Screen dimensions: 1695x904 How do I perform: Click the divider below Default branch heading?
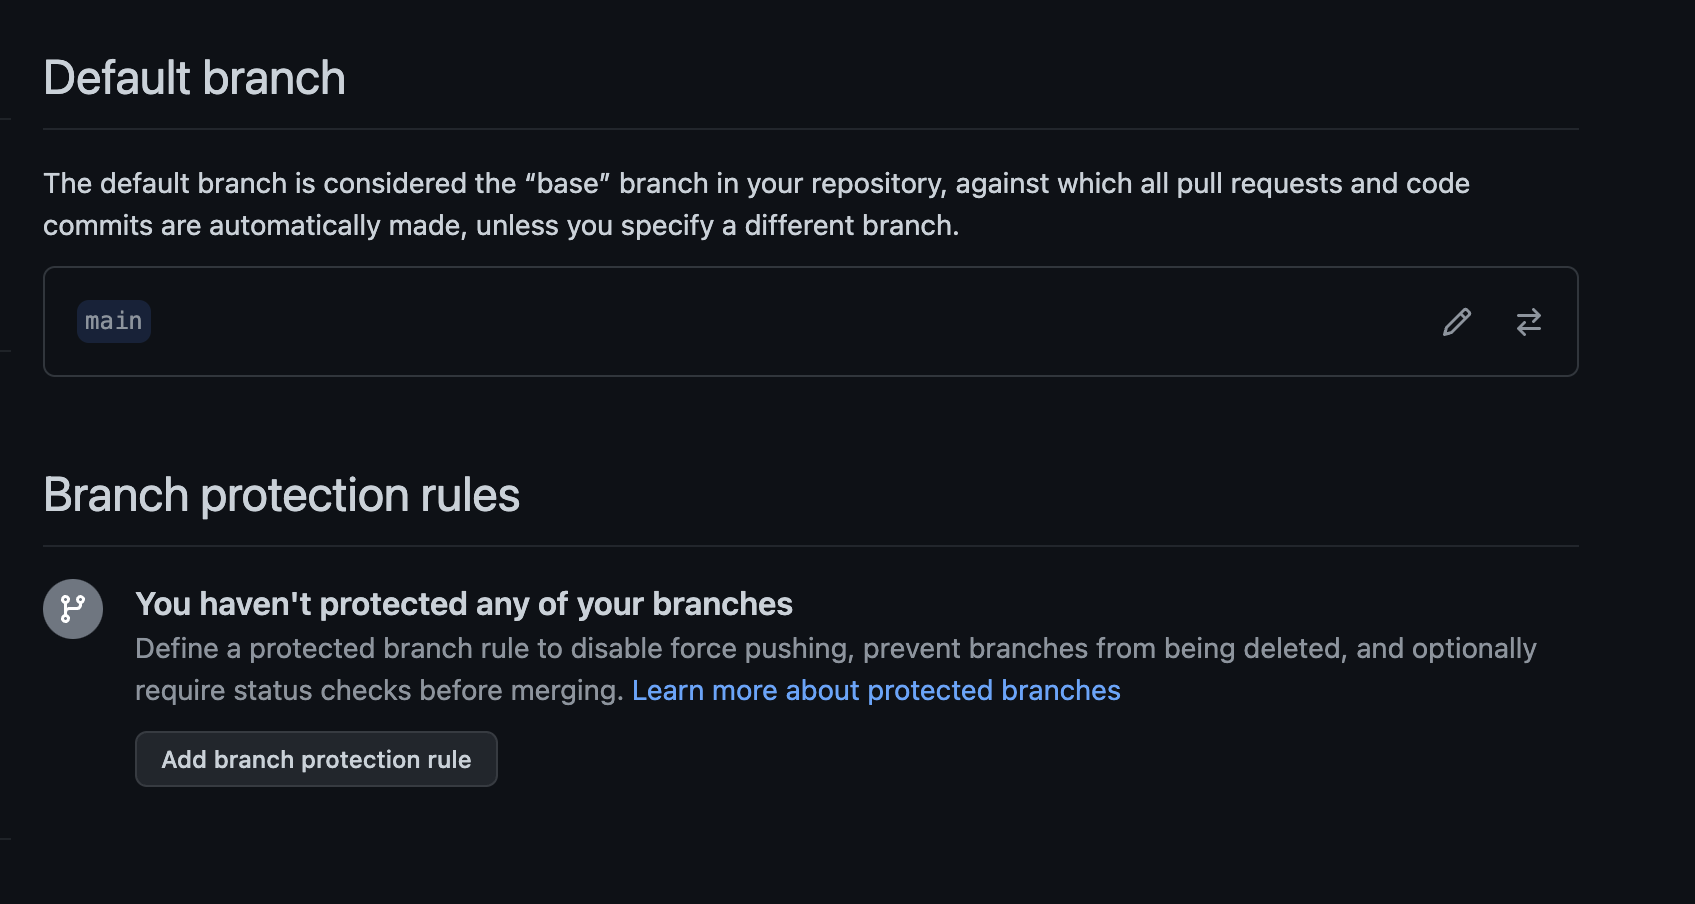[x=811, y=129]
